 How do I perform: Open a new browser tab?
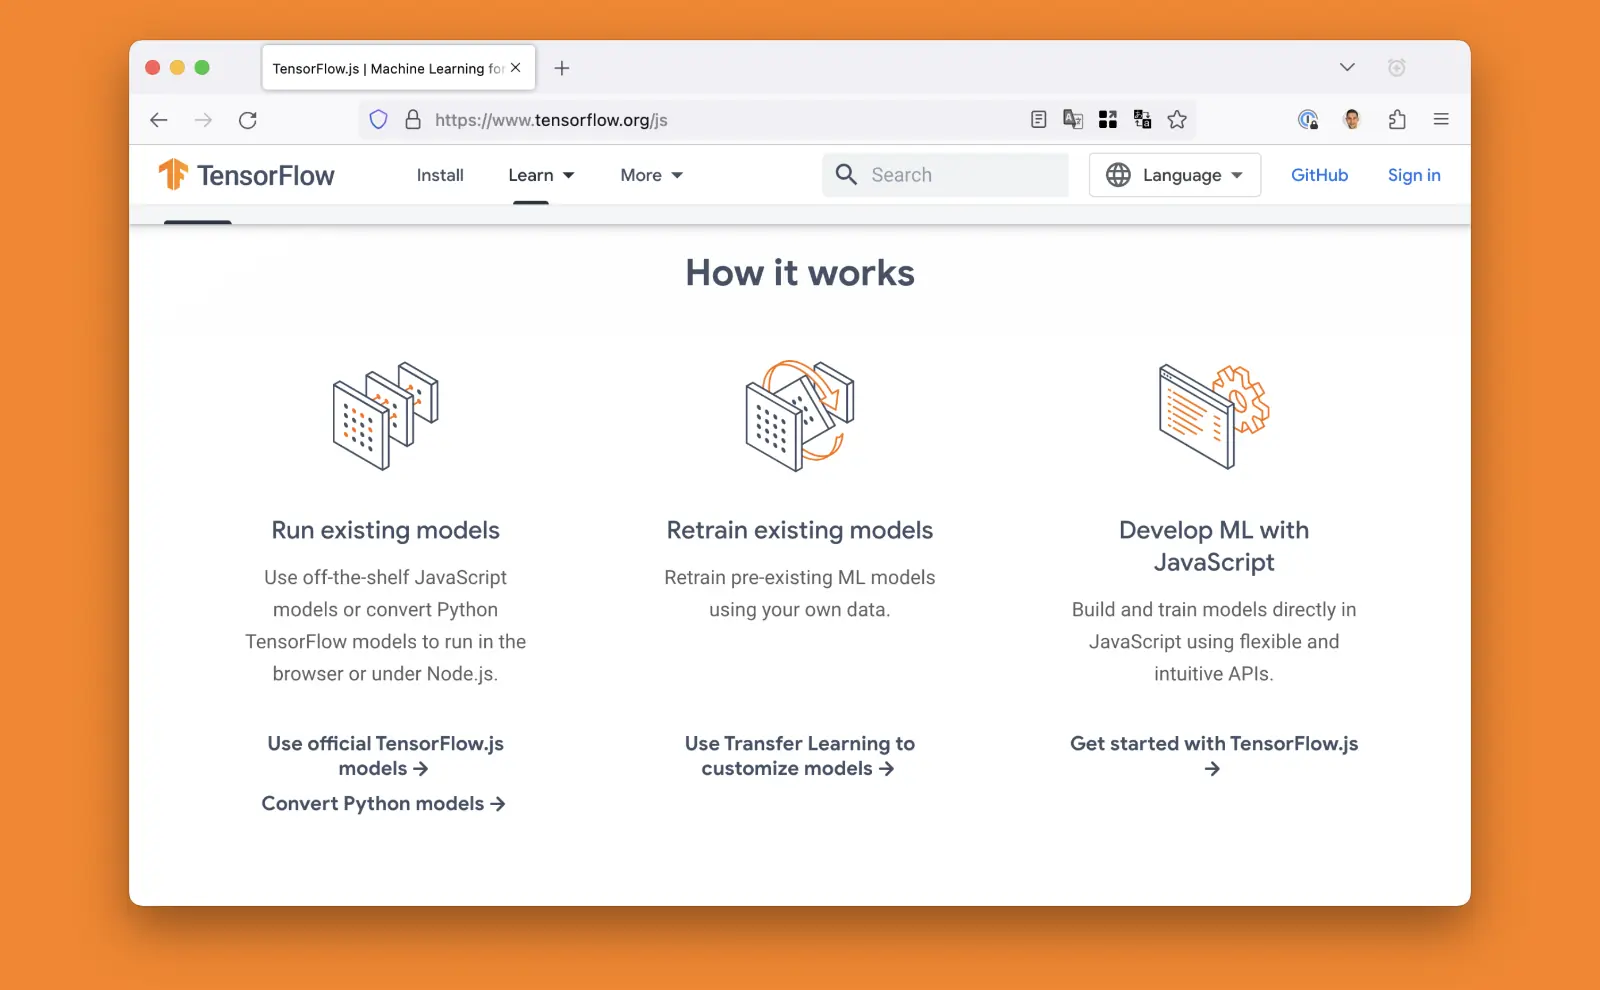tap(562, 68)
